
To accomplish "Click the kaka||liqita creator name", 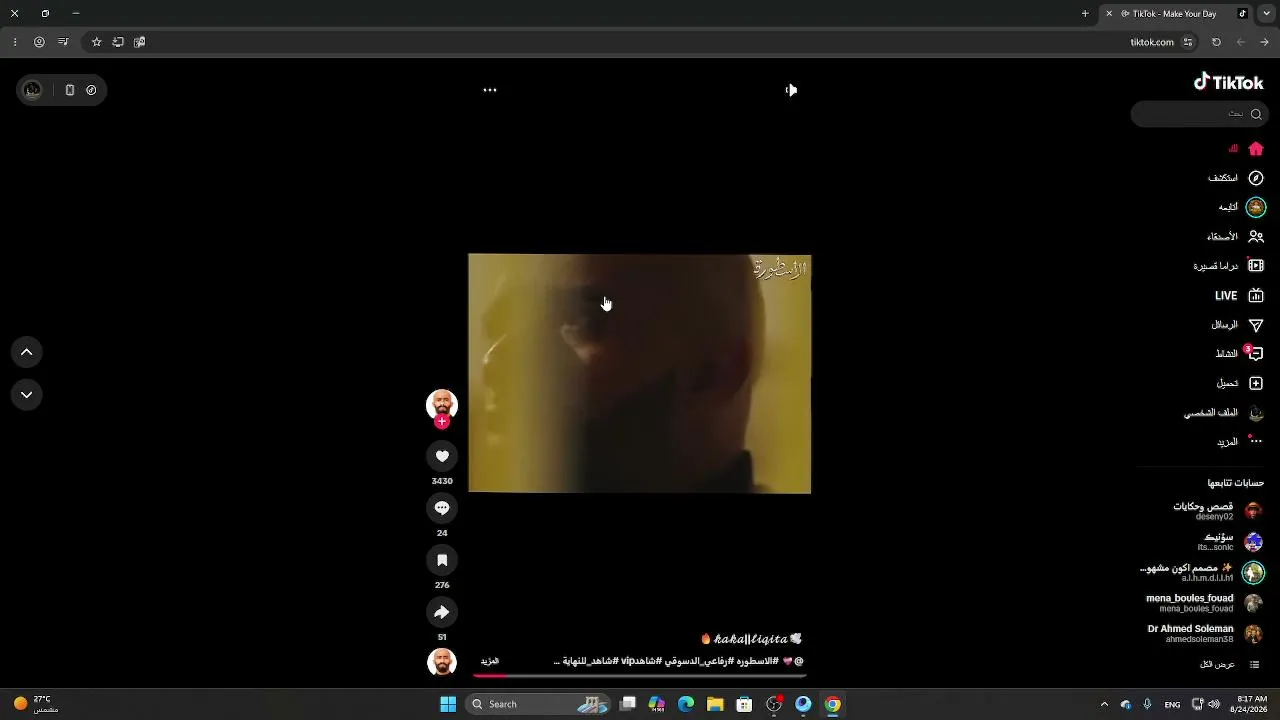I will tap(751, 639).
